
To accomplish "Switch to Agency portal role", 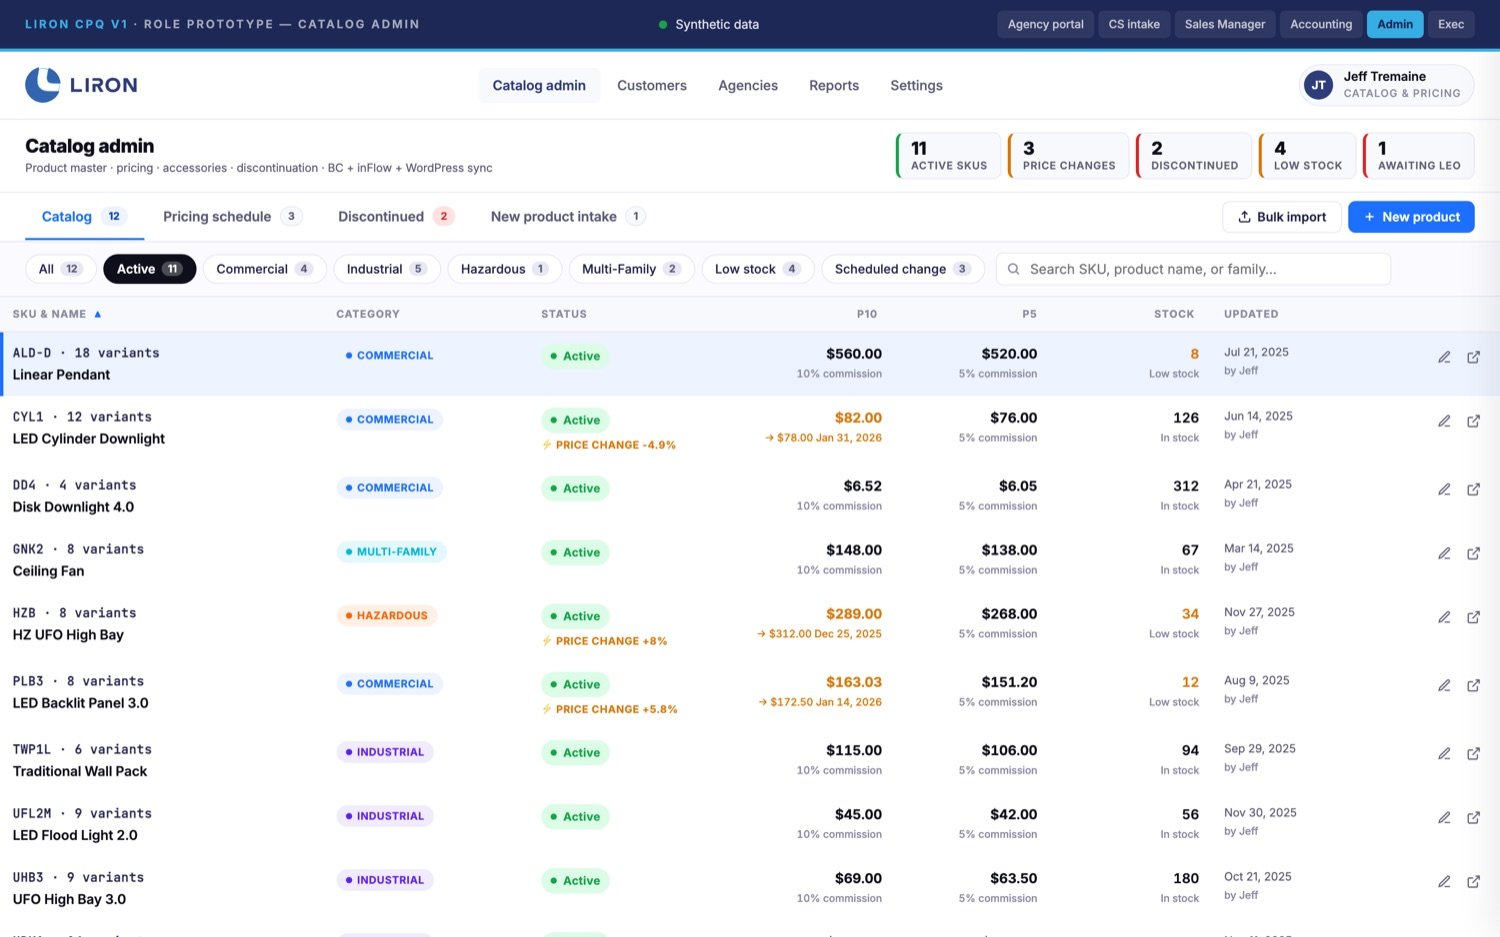I will tap(1045, 24).
